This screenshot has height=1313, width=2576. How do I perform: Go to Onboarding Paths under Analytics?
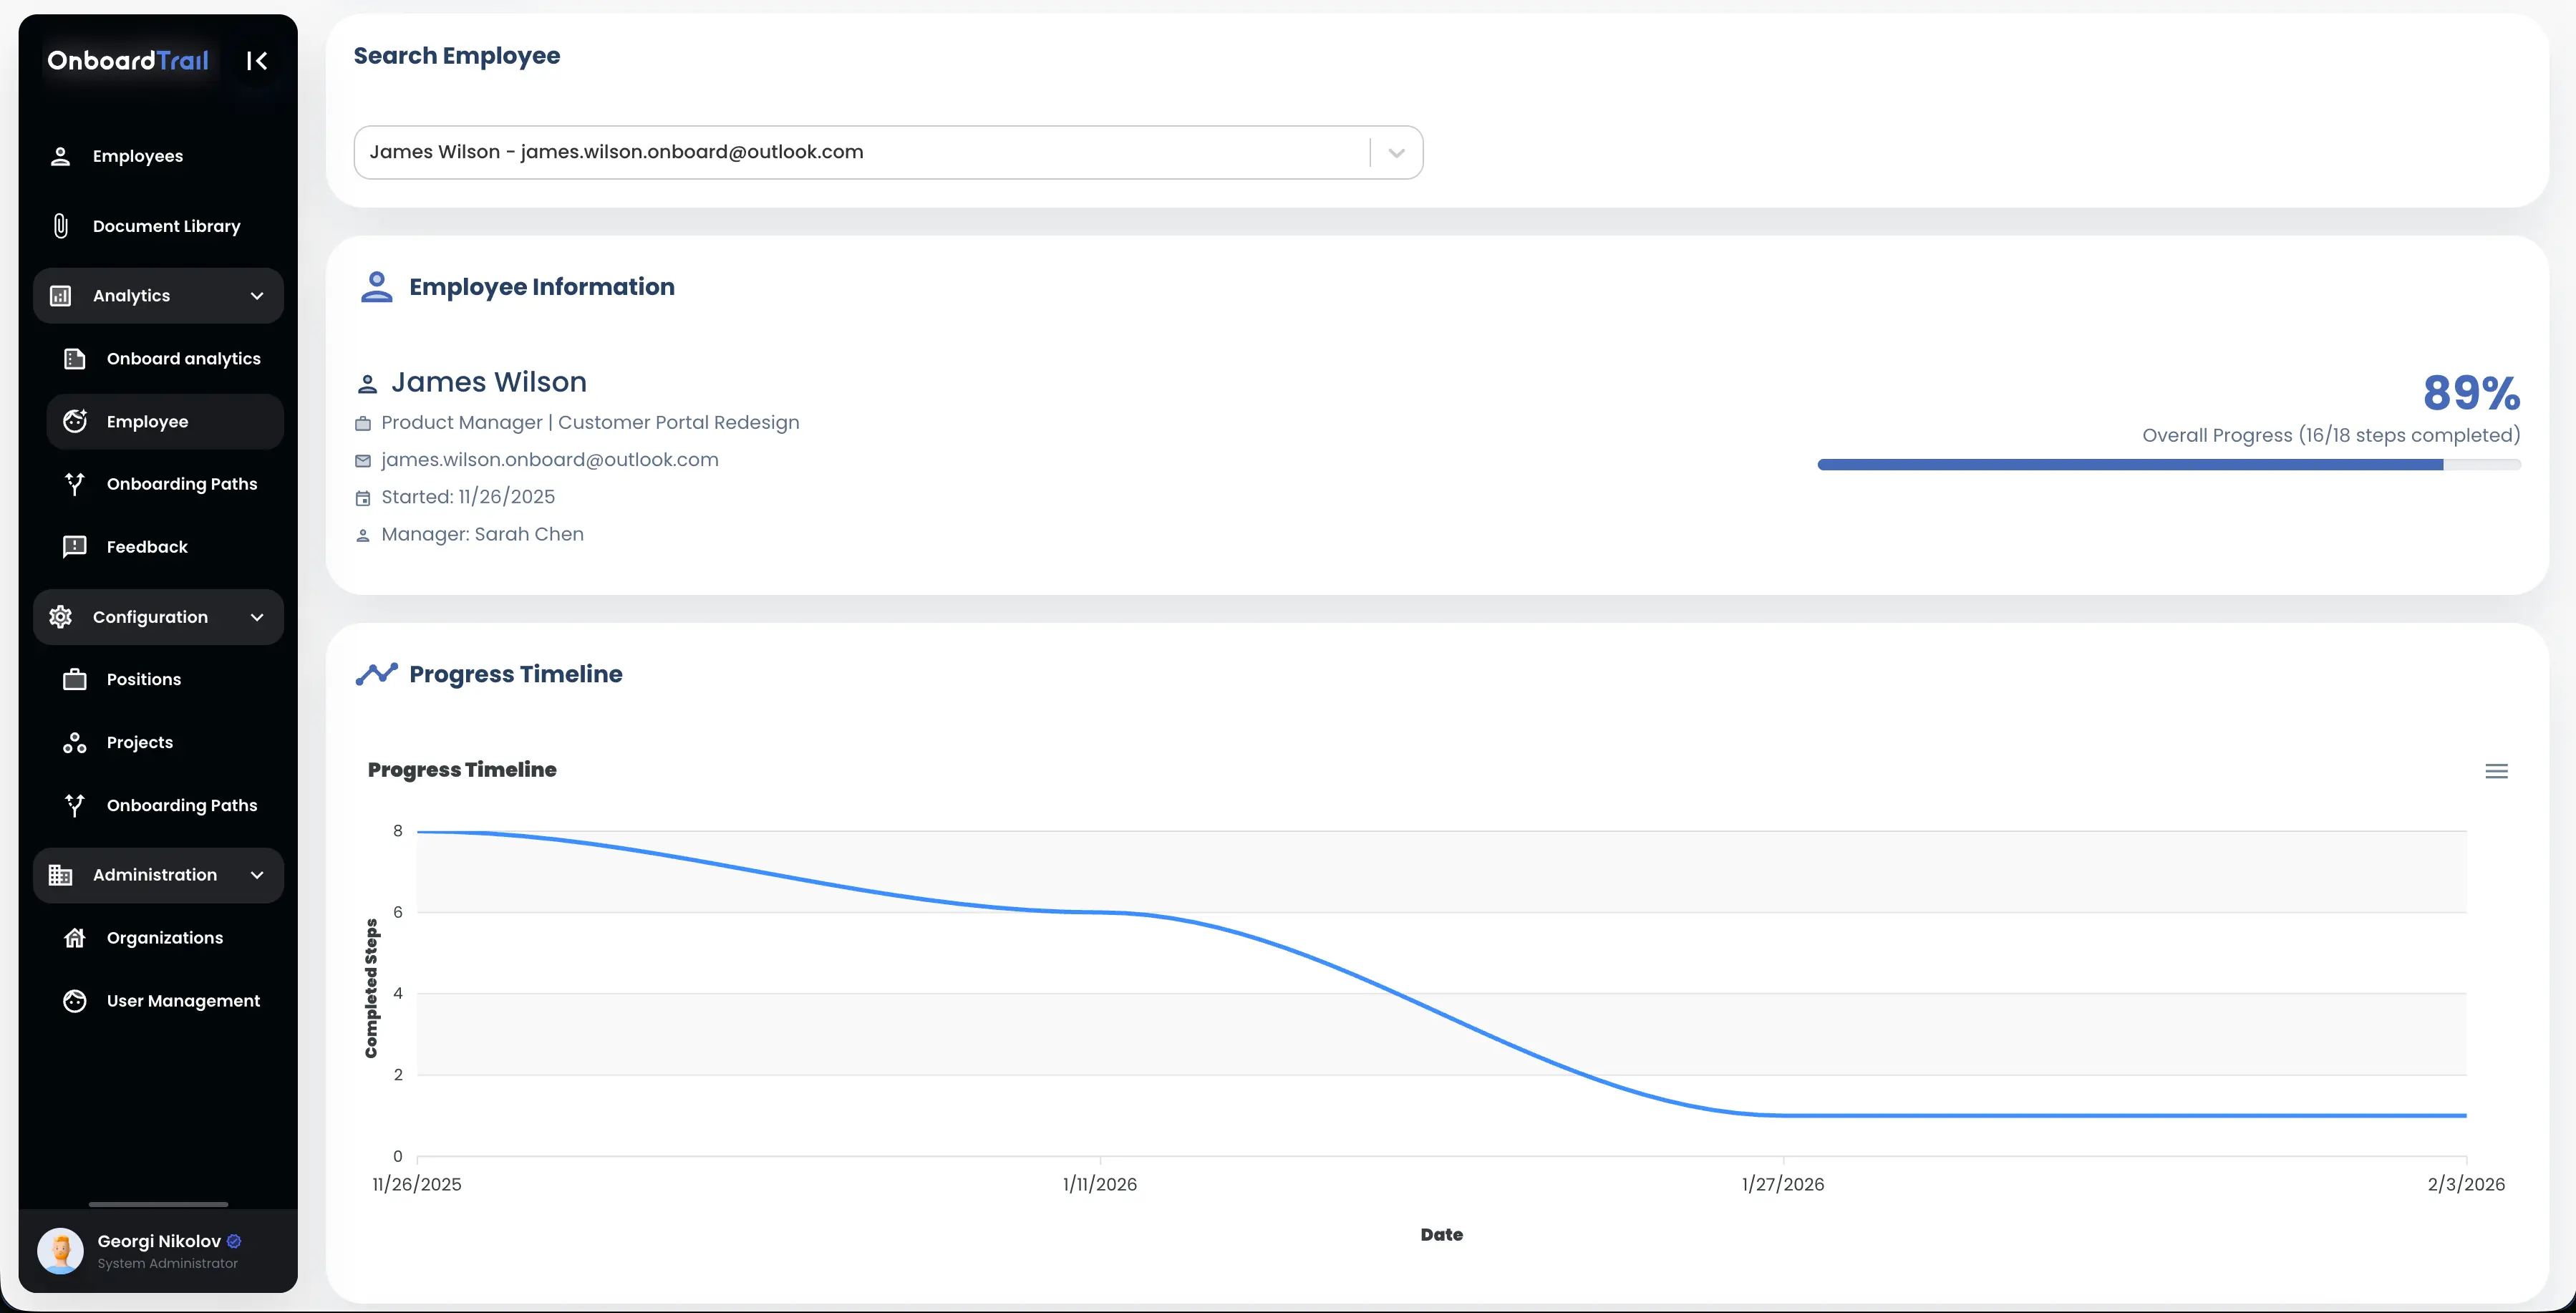click(x=181, y=484)
